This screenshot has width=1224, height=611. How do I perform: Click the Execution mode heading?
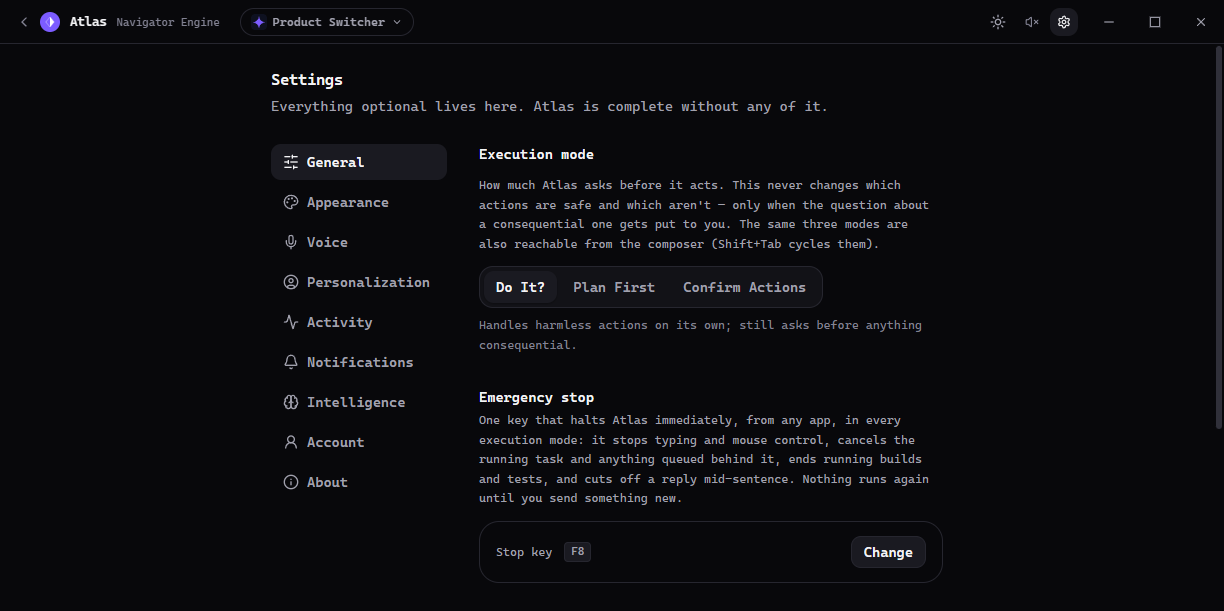(x=536, y=154)
